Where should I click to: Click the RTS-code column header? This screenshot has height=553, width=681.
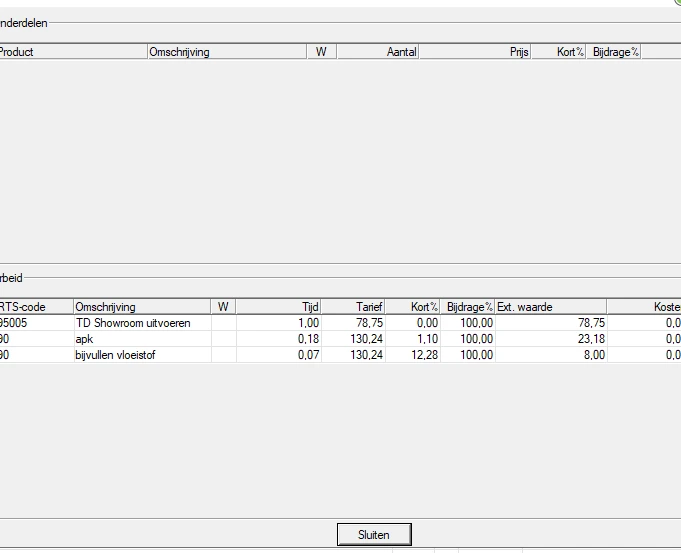[36, 307]
